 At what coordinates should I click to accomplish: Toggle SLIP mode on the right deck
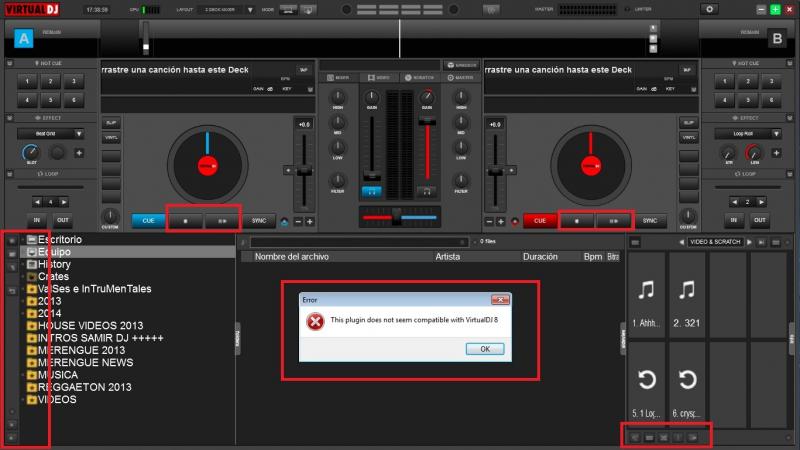point(689,123)
